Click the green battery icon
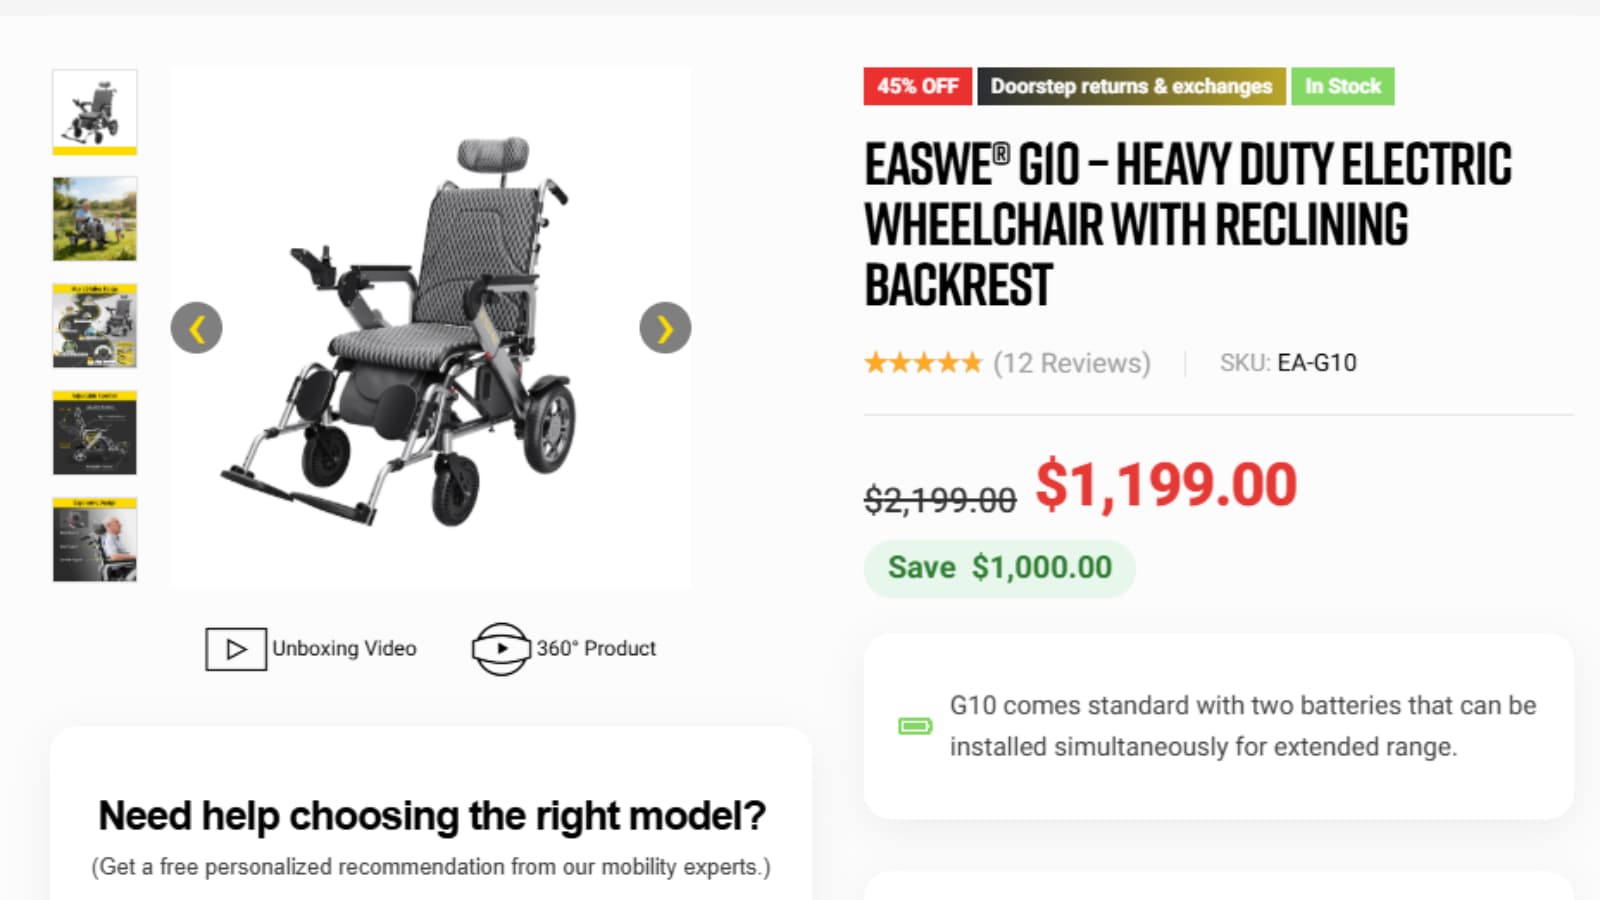Viewport: 1600px width, 900px height. 915,726
